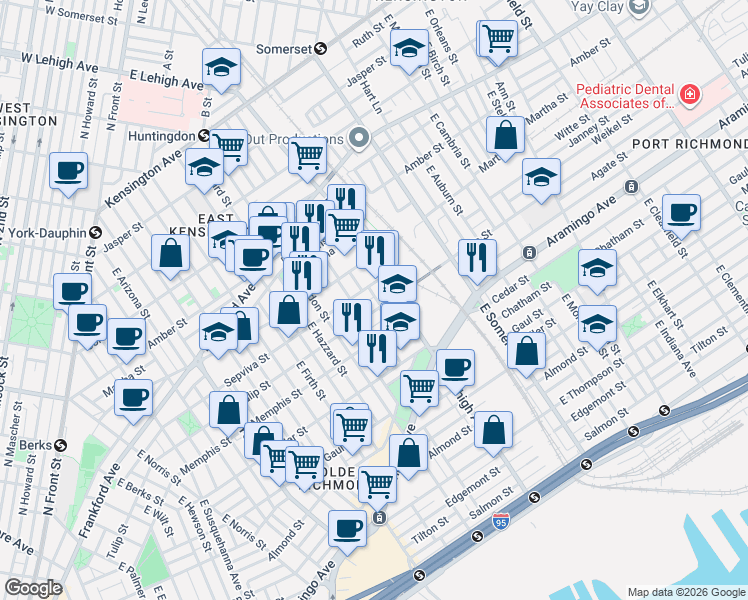This screenshot has width=748, height=600.
Task: Click the E Firth St label
Action: pos(311,380)
